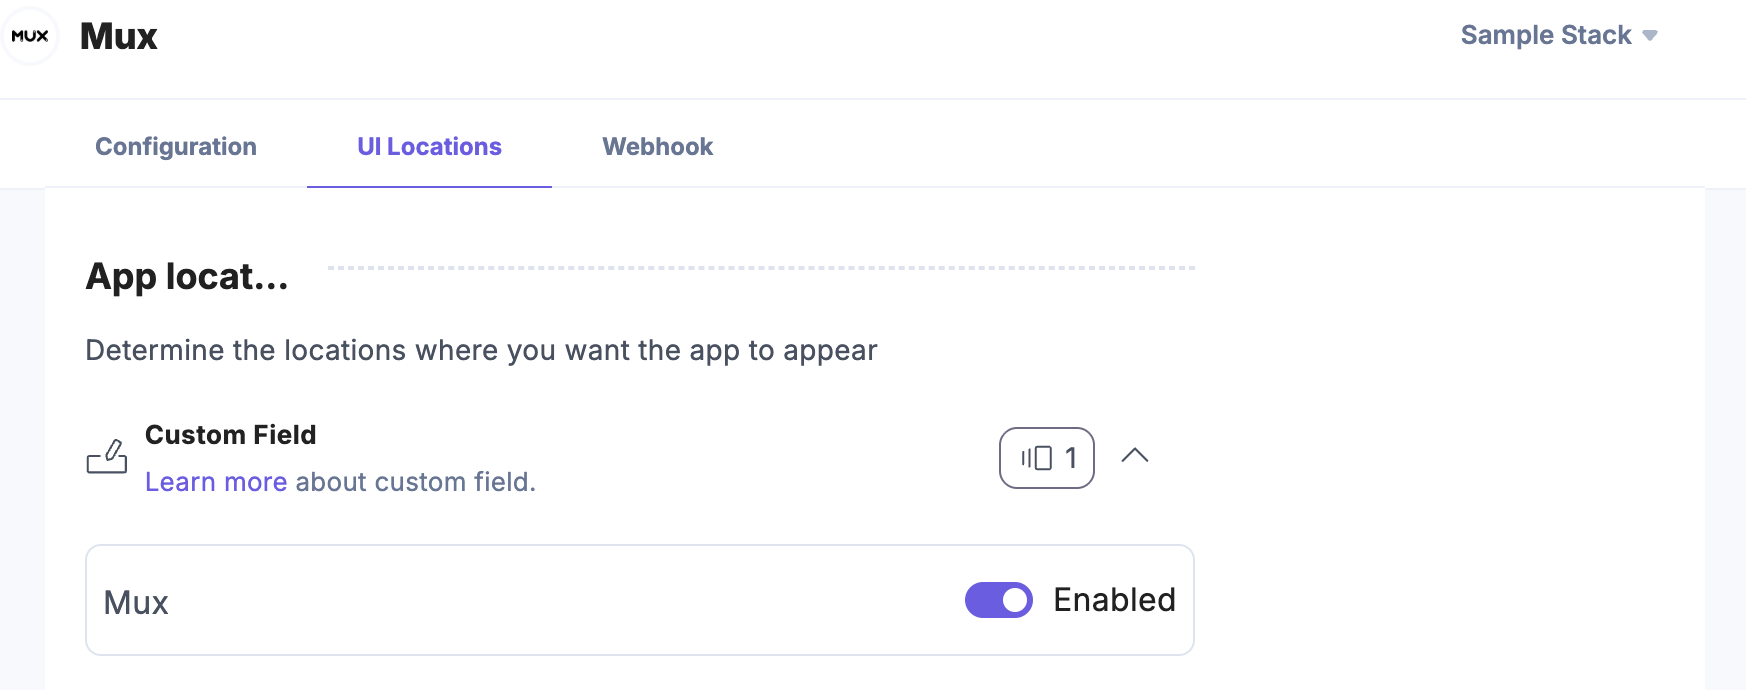Click the Mux name in the location row
The image size is (1746, 690).
point(136,603)
